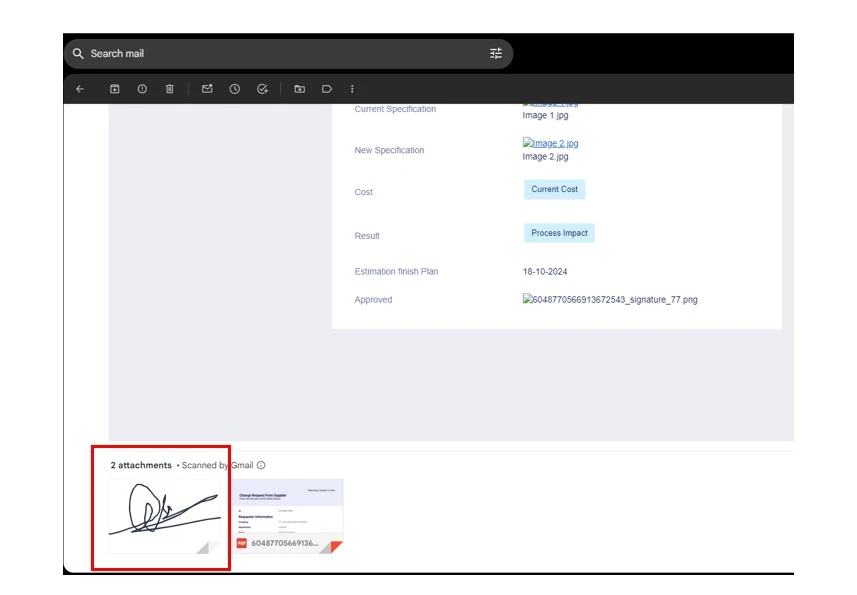The height and width of the screenshot is (595, 857).
Task: Select the Archive icon in the toolbar
Action: pos(114,88)
